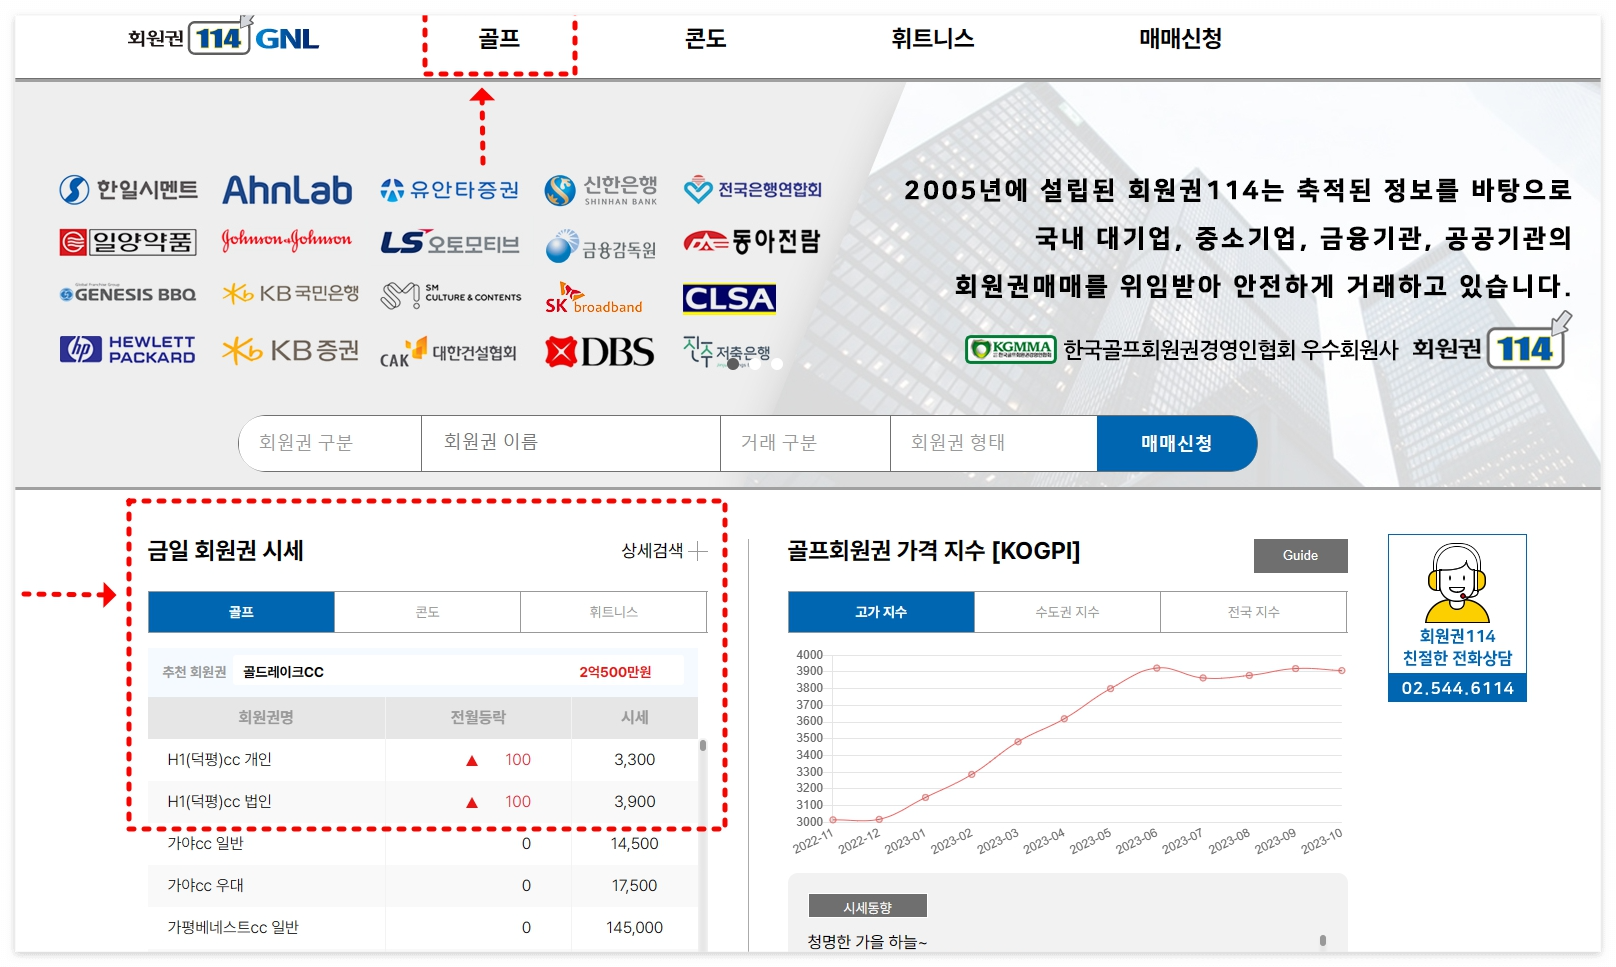Click the SK broadband logo
Screen dimensions: 1616x967
click(x=594, y=298)
